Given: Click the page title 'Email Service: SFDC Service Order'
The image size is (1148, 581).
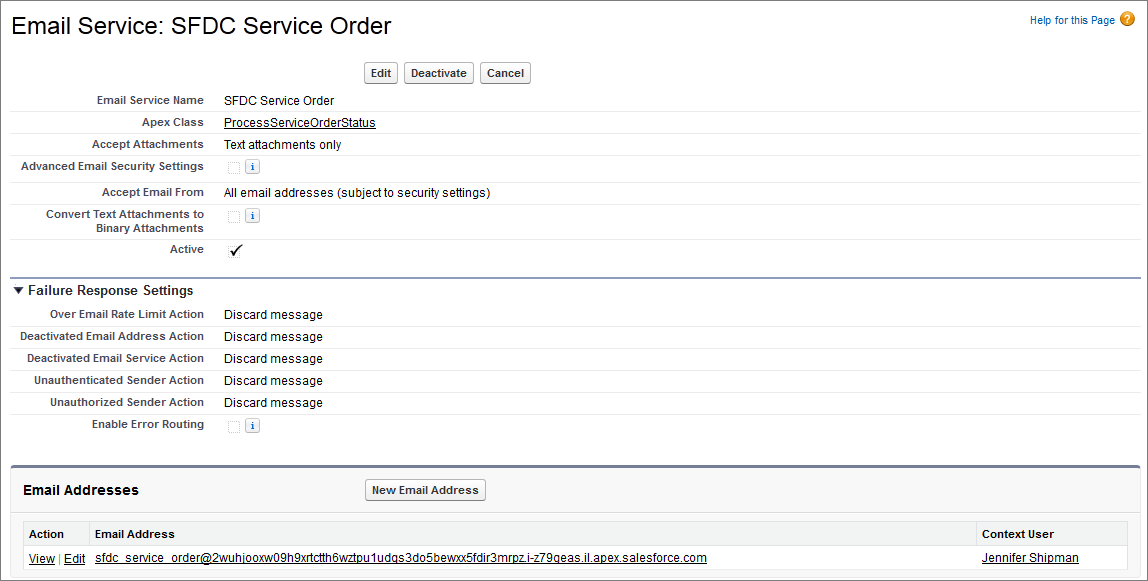Looking at the screenshot, I should pos(201,26).
